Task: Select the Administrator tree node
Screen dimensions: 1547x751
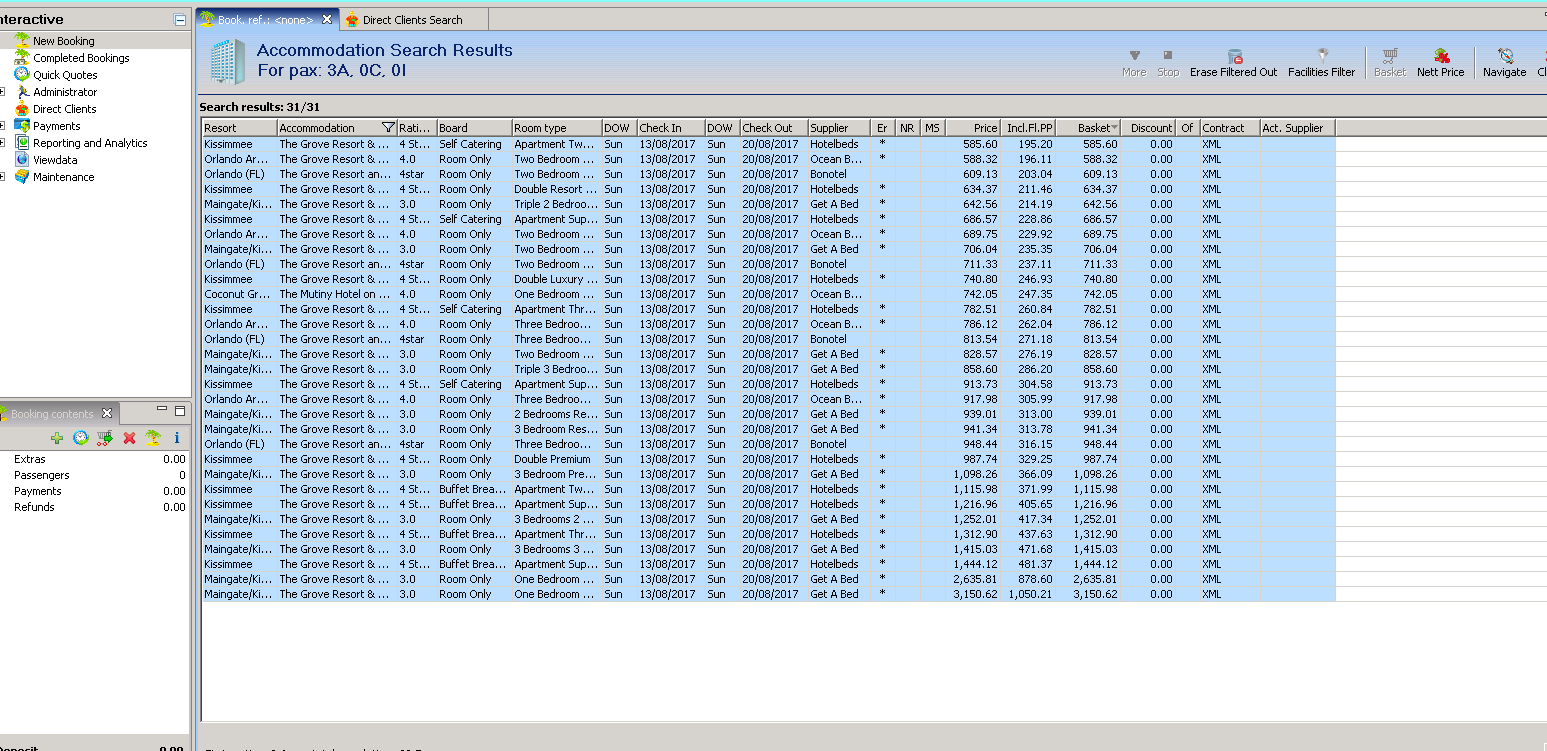Action: coord(65,92)
